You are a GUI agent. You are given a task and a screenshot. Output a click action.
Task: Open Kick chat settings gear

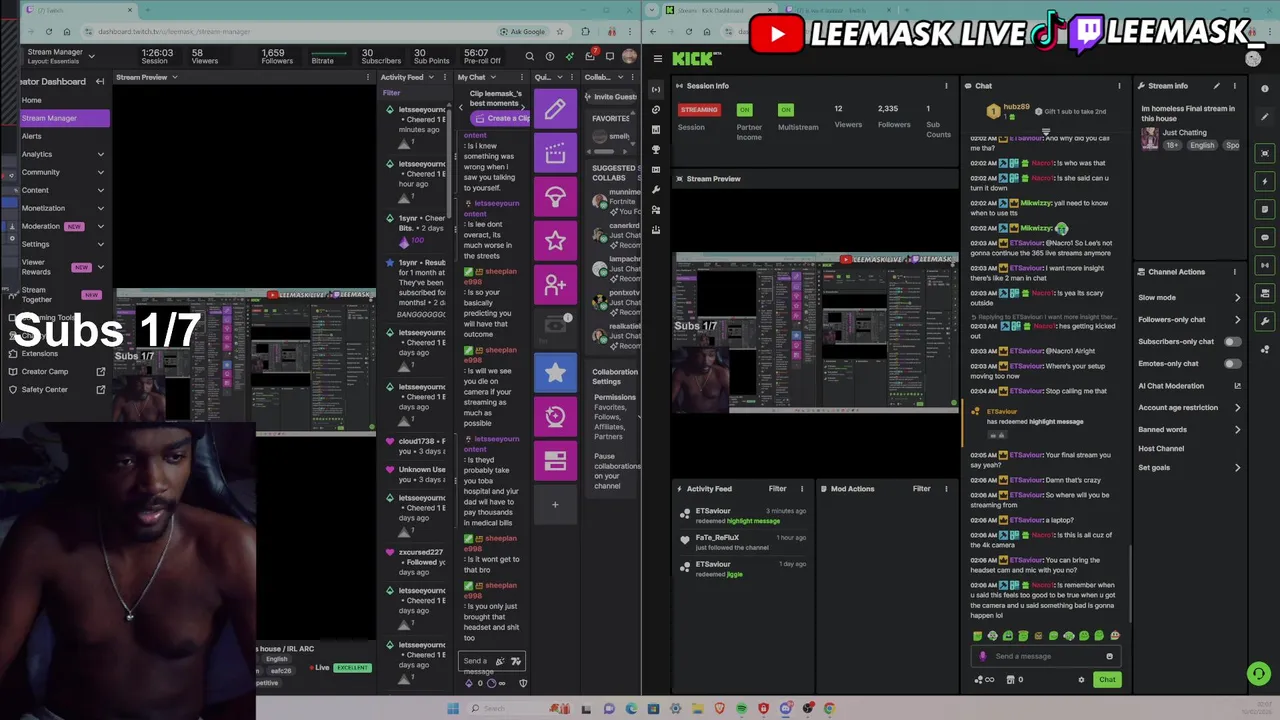1081,680
